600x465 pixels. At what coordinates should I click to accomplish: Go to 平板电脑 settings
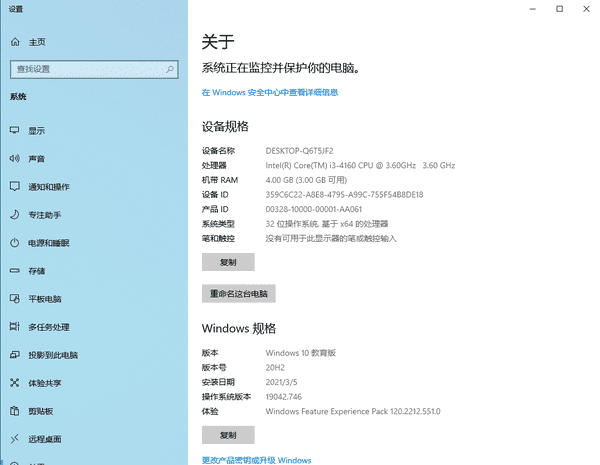(x=45, y=299)
